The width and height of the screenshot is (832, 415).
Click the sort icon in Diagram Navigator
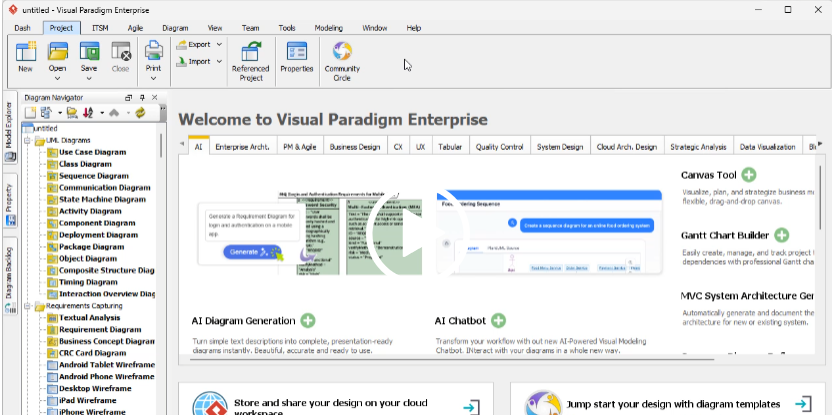[x=88, y=113]
